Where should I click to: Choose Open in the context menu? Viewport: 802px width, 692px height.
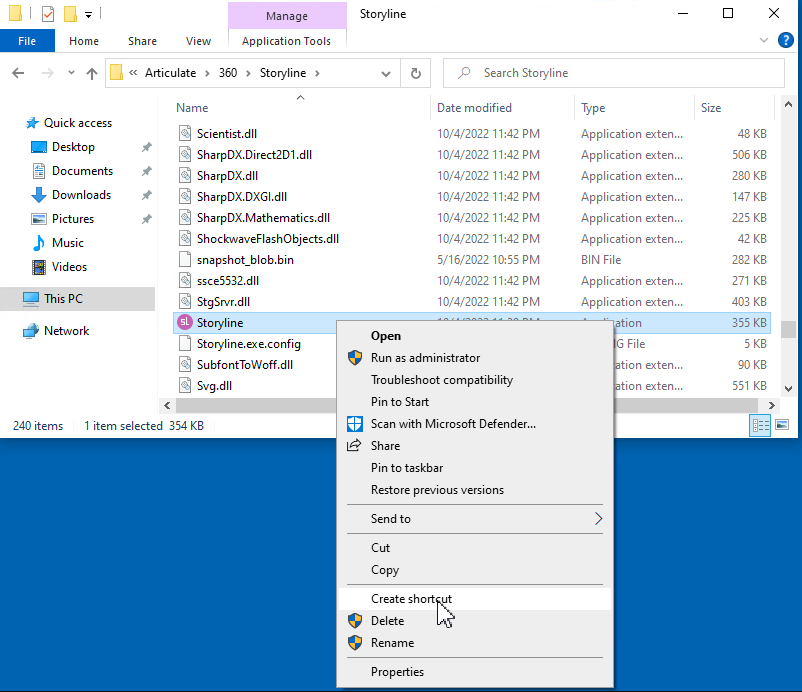coord(475,336)
